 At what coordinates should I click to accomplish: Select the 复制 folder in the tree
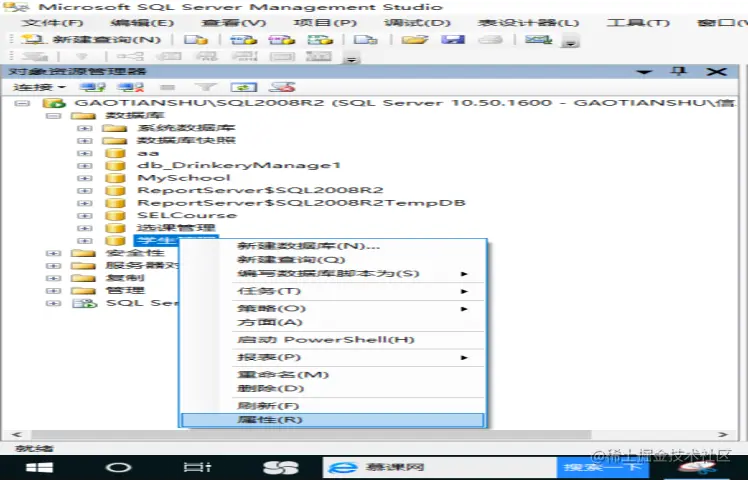125,278
